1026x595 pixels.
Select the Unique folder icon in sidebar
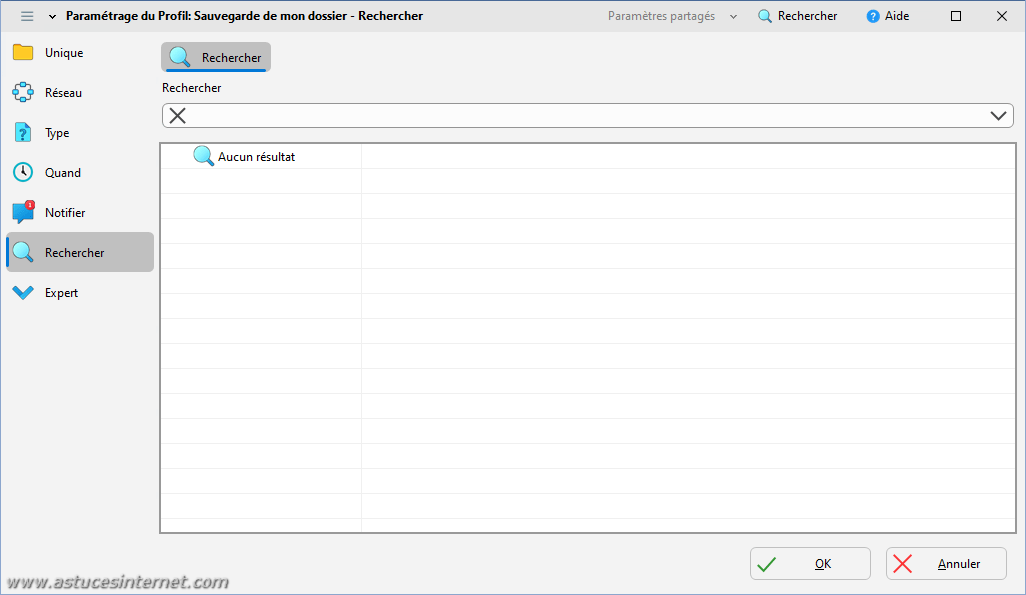pos(23,53)
